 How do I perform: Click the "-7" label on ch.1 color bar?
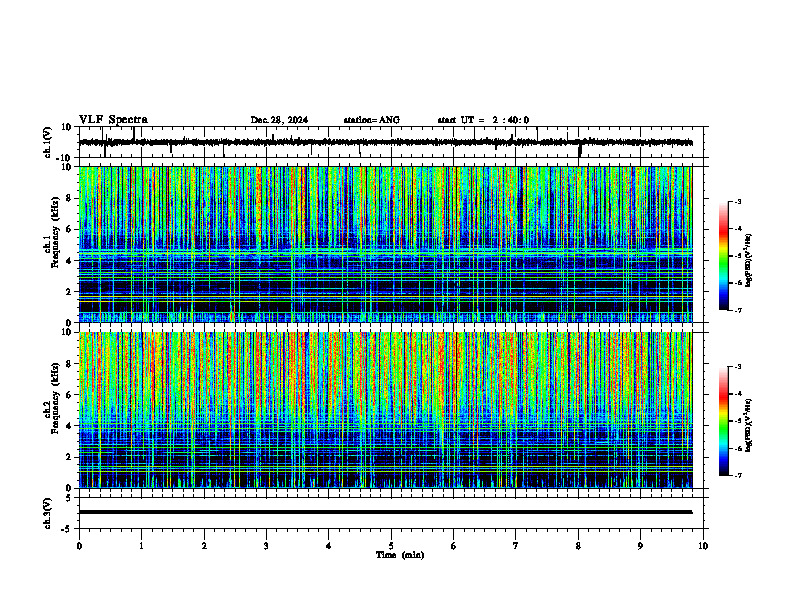point(738,310)
